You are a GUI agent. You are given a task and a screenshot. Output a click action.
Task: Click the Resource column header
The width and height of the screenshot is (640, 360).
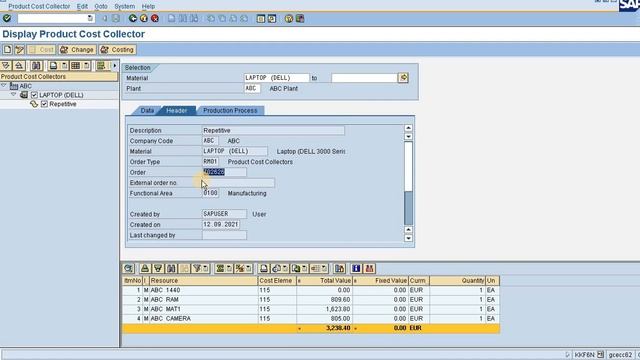(203, 281)
